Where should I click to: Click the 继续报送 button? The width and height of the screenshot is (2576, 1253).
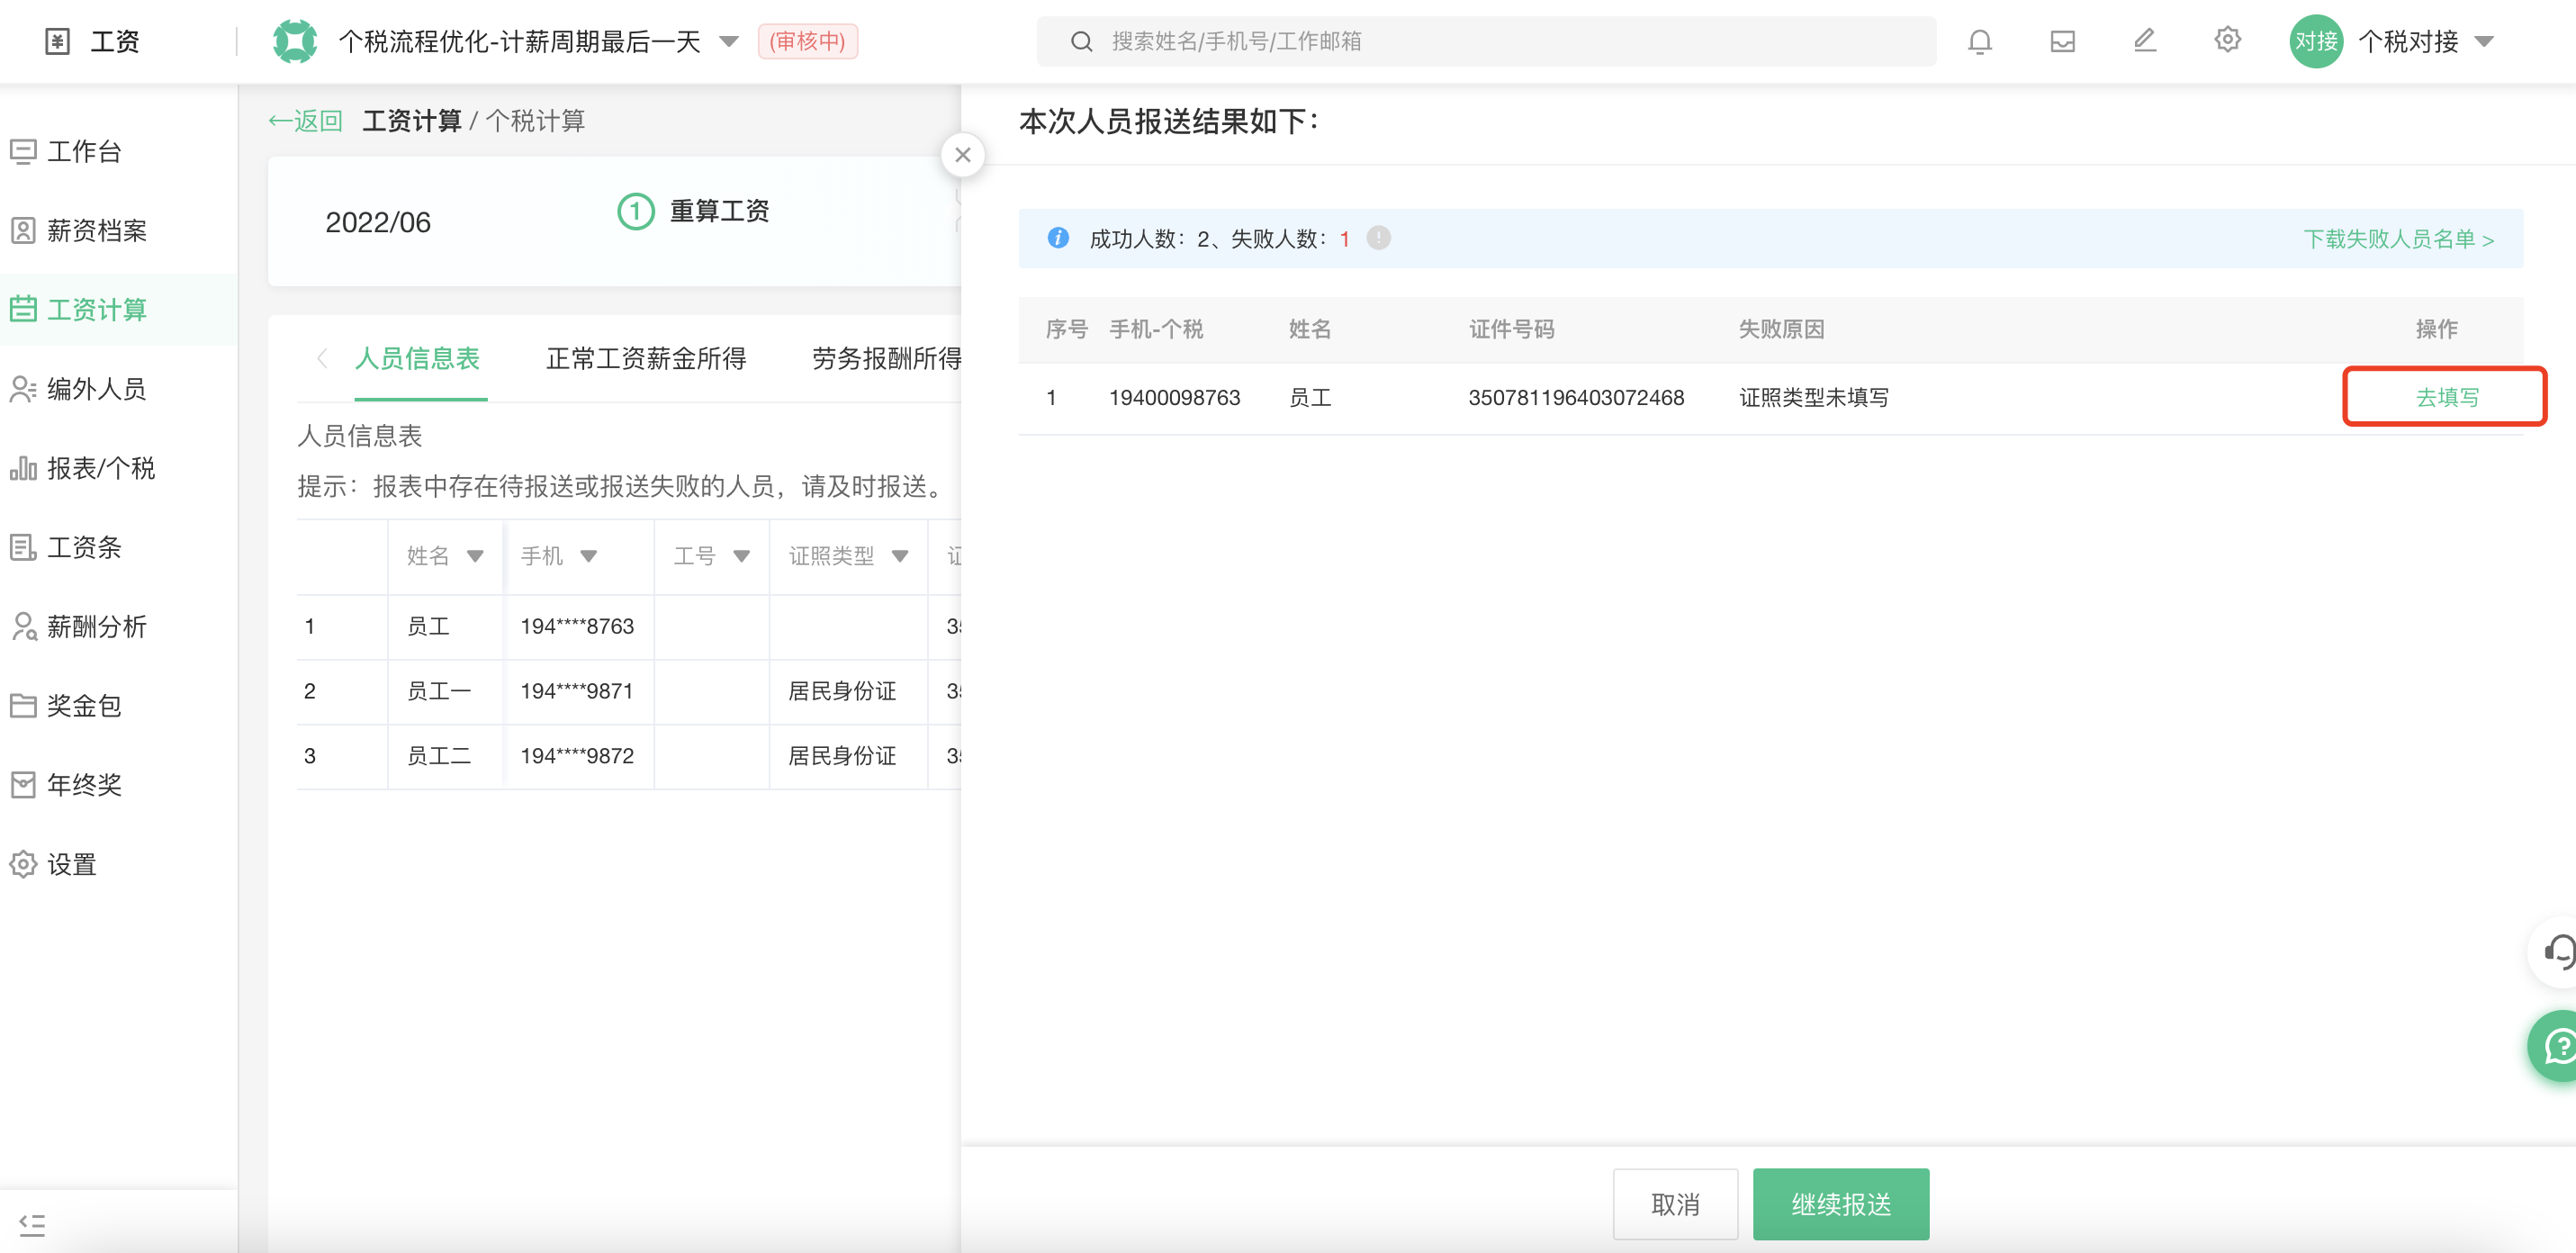[x=1841, y=1204]
